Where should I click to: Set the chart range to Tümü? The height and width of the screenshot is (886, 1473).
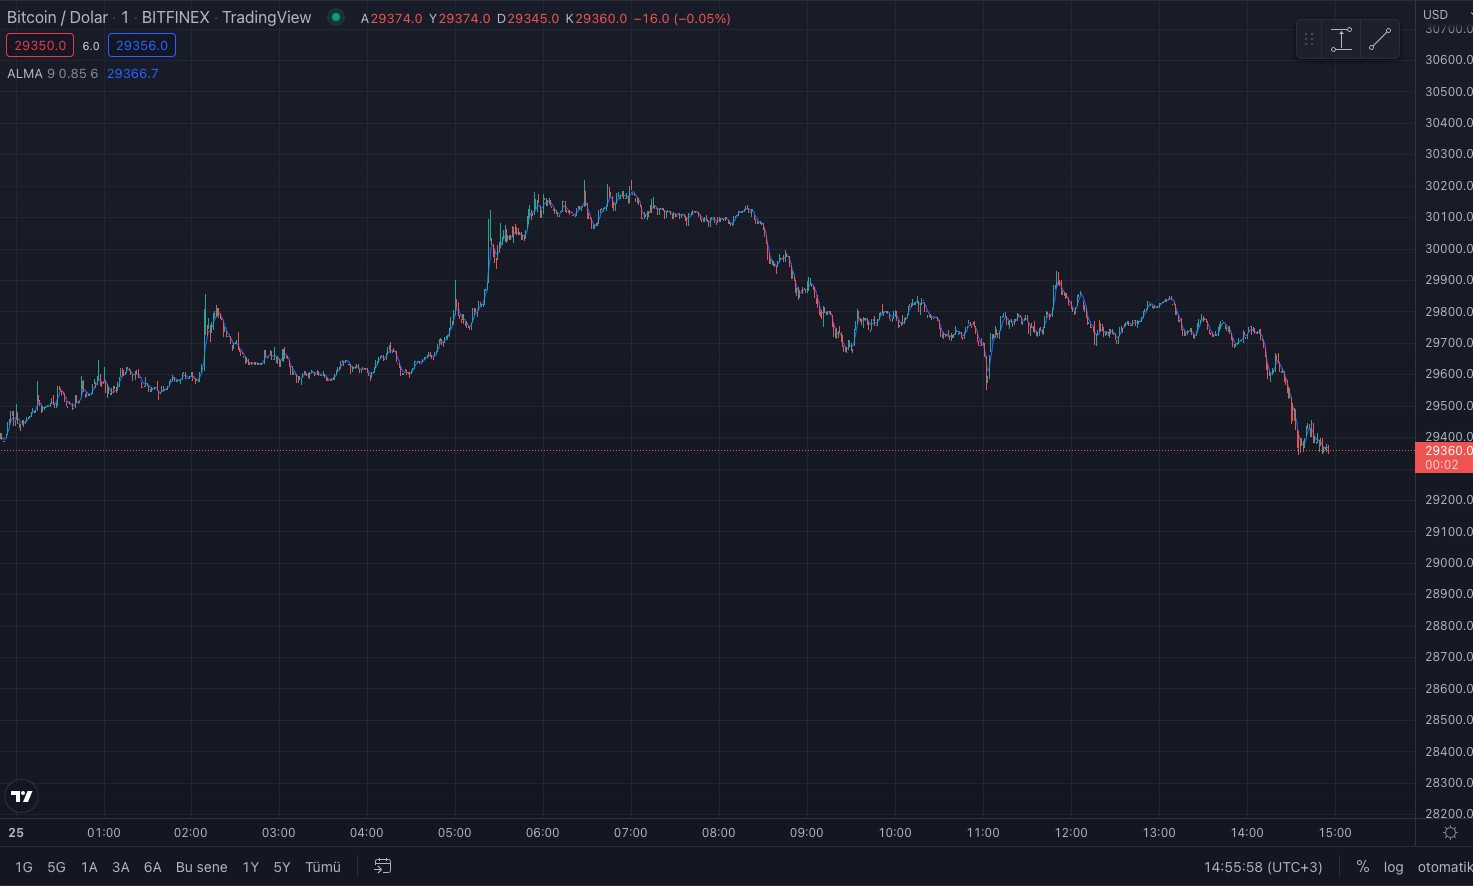coord(323,867)
